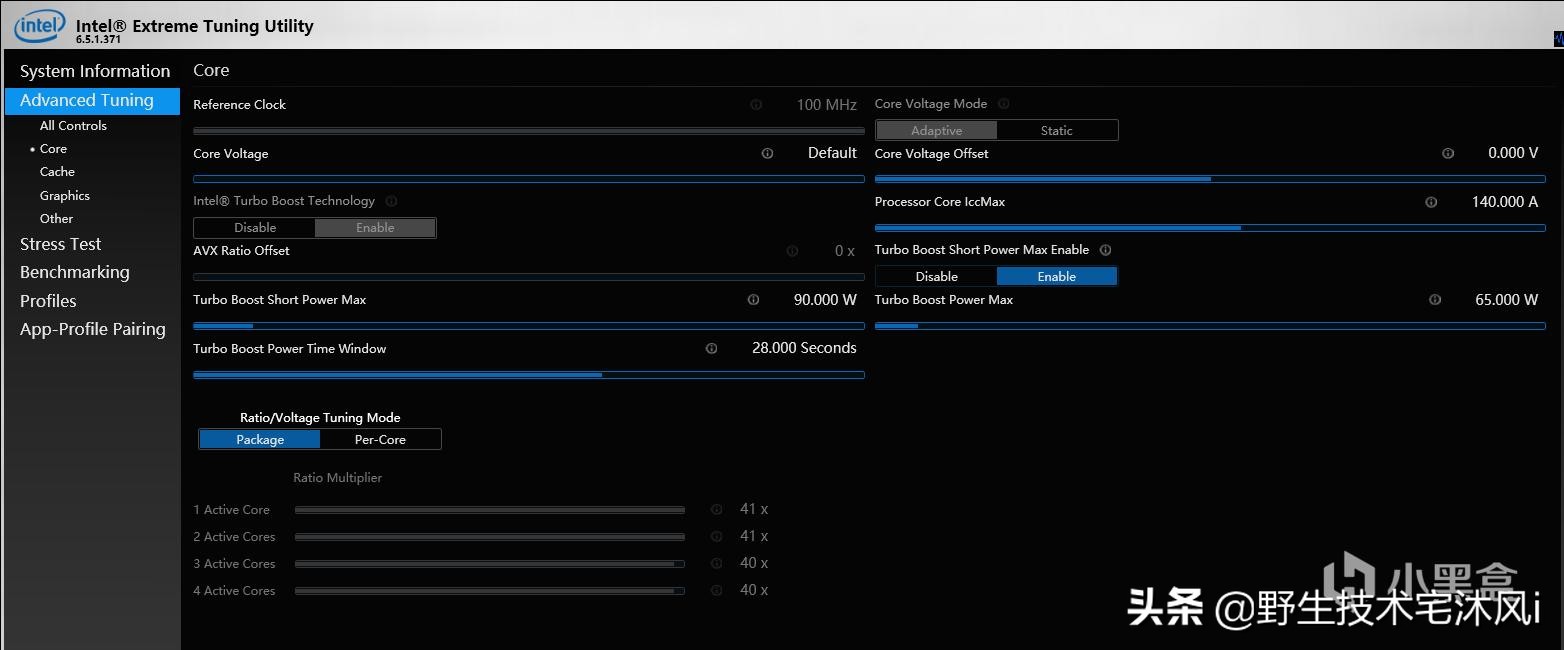Click info icon for Turbo Boost Short Power Max
This screenshot has height=650, width=1564.
(x=753, y=300)
